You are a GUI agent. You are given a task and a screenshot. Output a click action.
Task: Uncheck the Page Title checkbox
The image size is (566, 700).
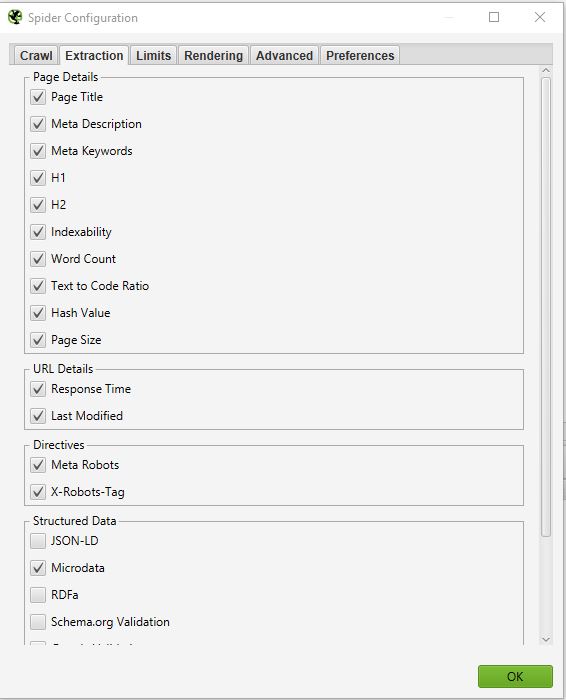coord(38,97)
